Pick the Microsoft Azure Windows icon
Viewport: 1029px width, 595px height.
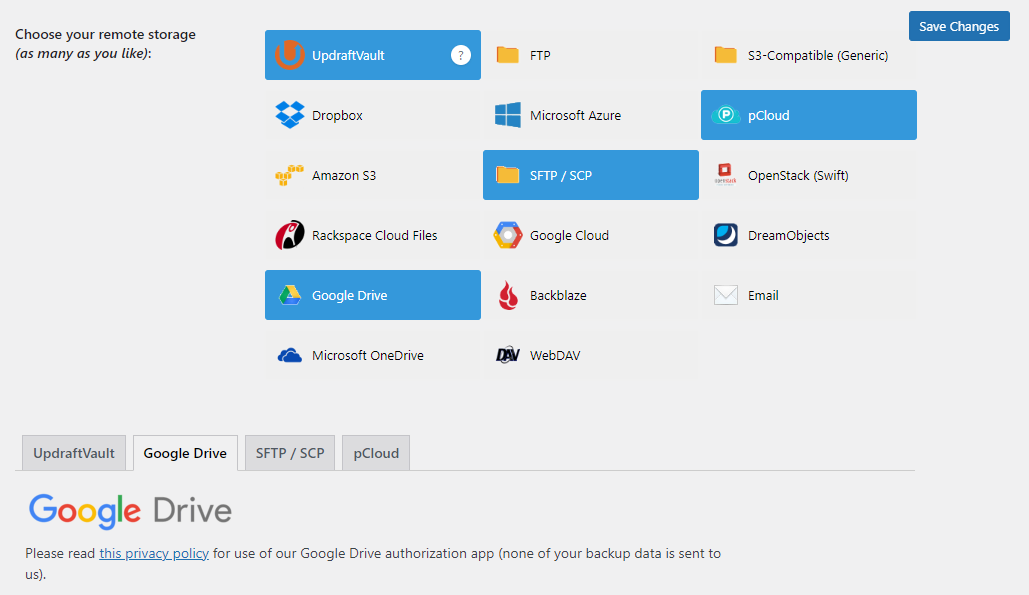(x=507, y=115)
